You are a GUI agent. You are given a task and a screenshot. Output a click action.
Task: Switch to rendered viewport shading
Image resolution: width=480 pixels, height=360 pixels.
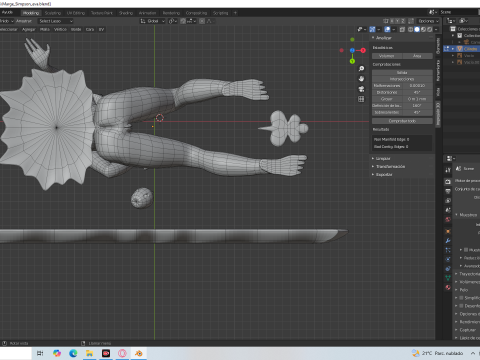click(x=429, y=29)
